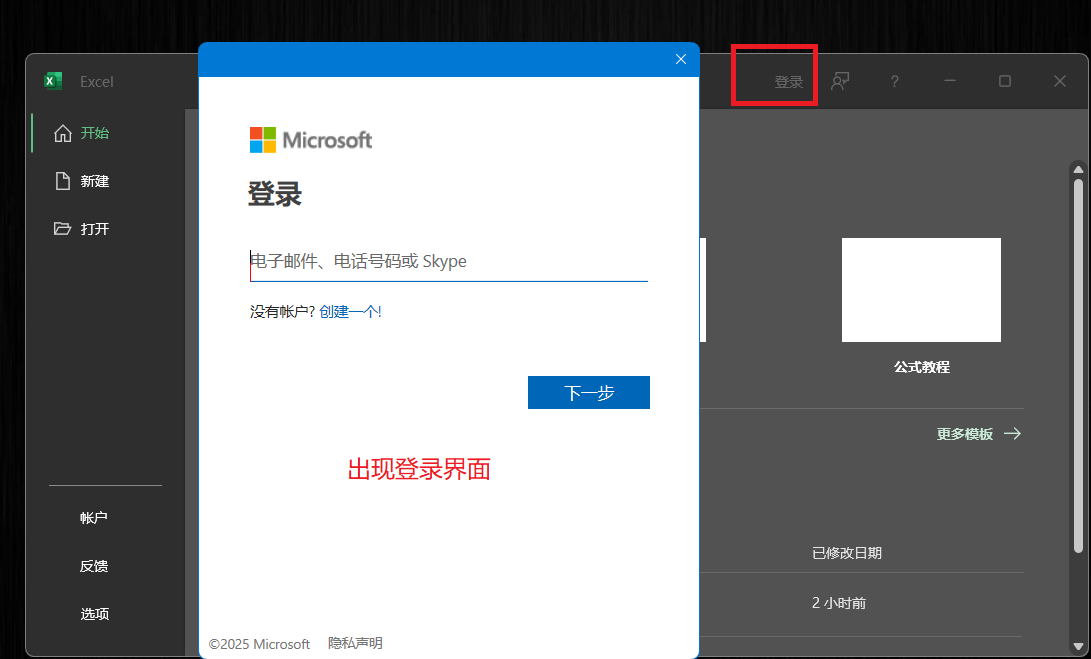Click the scrollbar down arrow
This screenshot has height=659, width=1091.
(x=1078, y=647)
